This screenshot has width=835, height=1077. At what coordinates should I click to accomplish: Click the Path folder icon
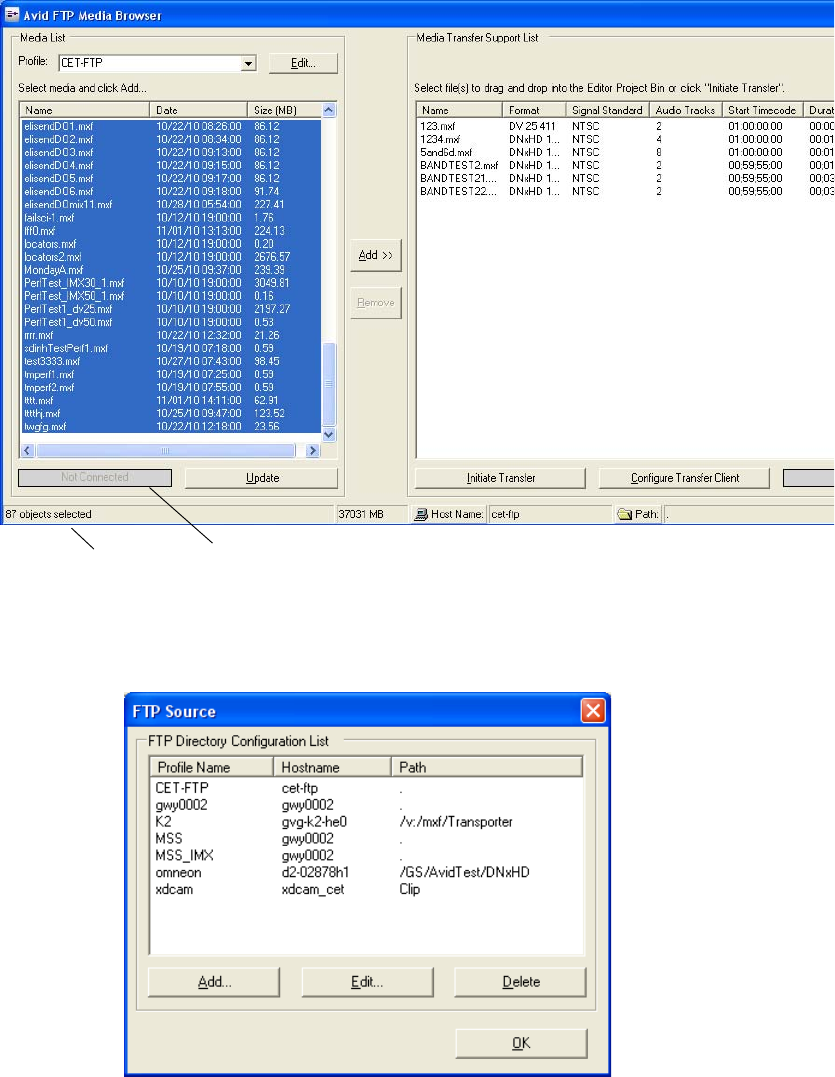tap(624, 514)
